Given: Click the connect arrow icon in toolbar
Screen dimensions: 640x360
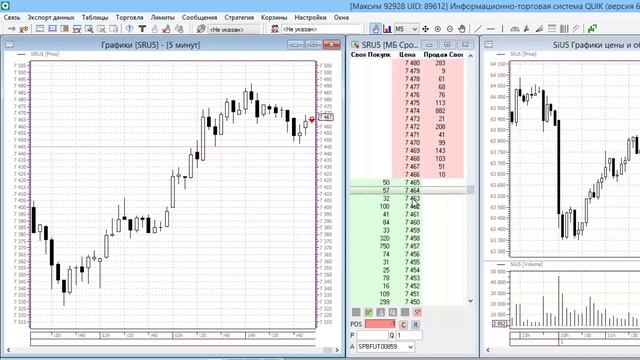Looking at the screenshot, I should (12, 29).
